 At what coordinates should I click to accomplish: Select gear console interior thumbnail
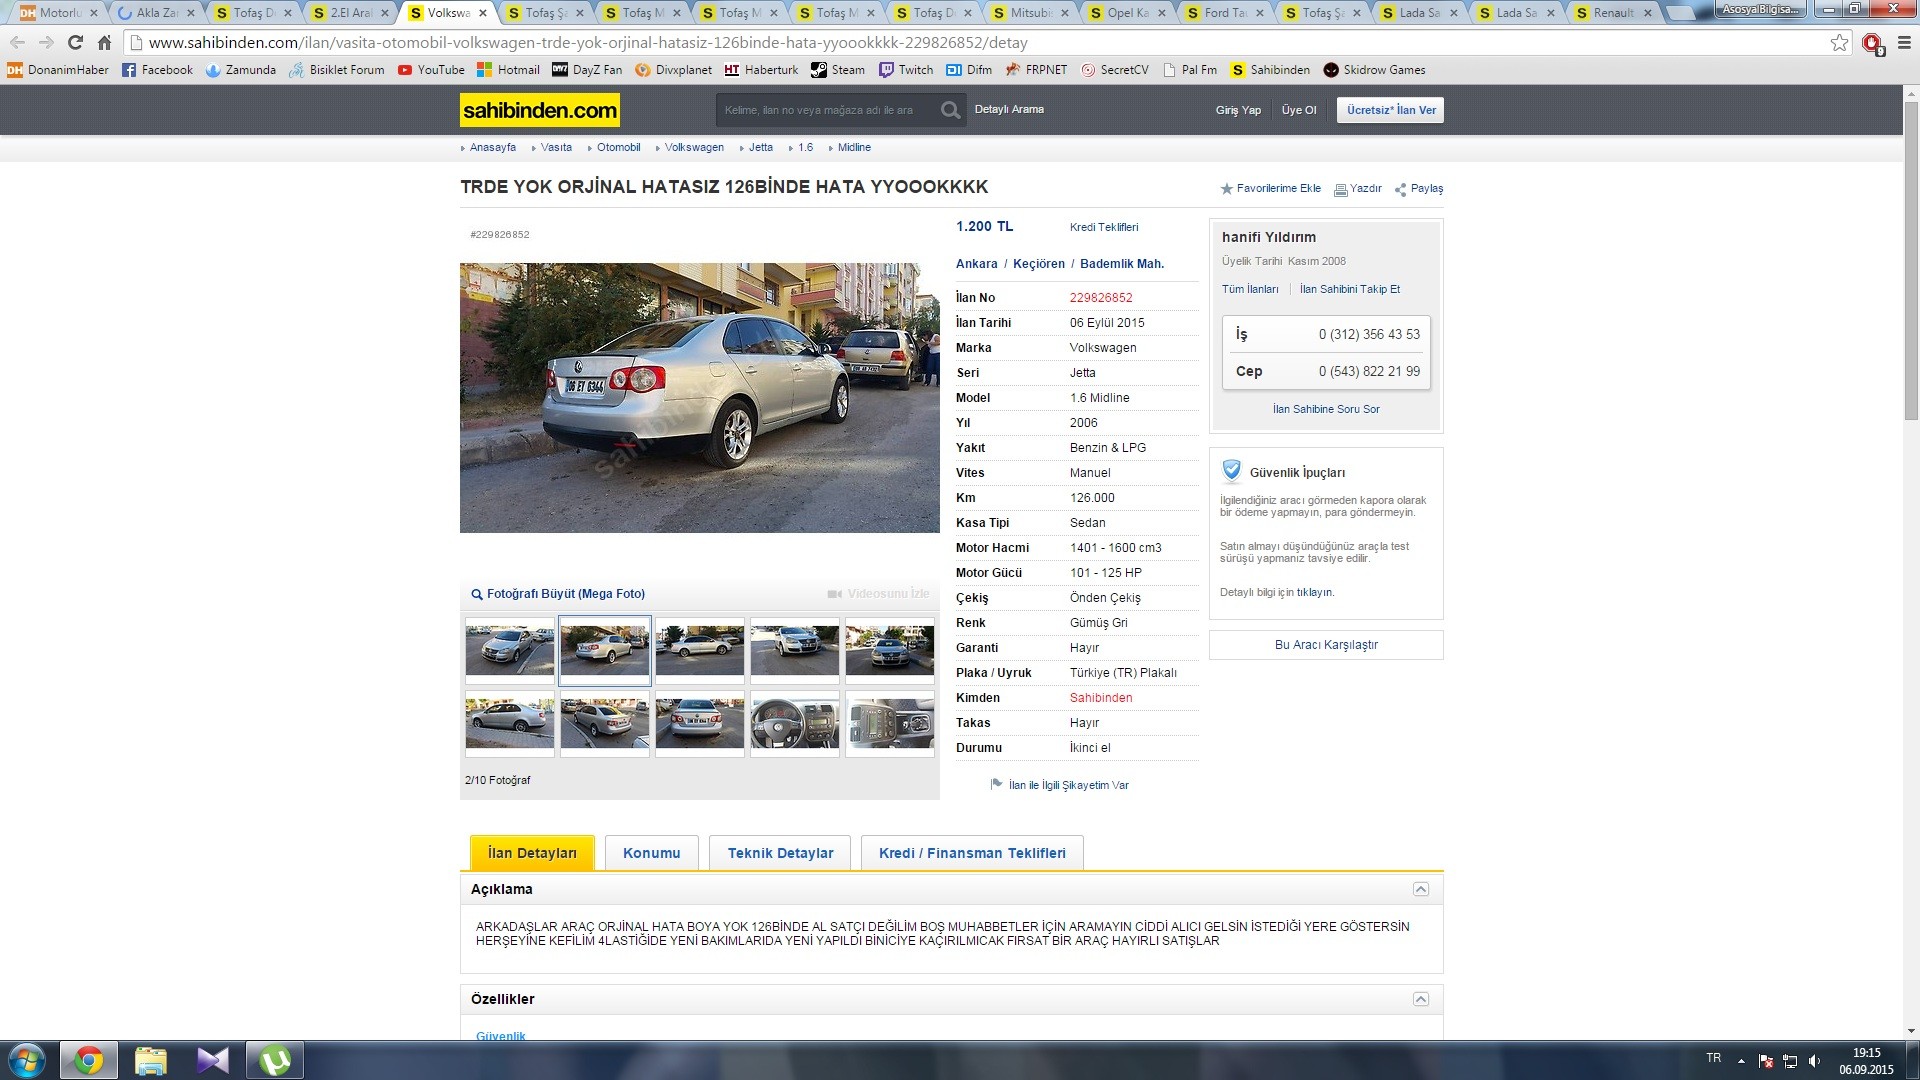pyautogui.click(x=890, y=723)
